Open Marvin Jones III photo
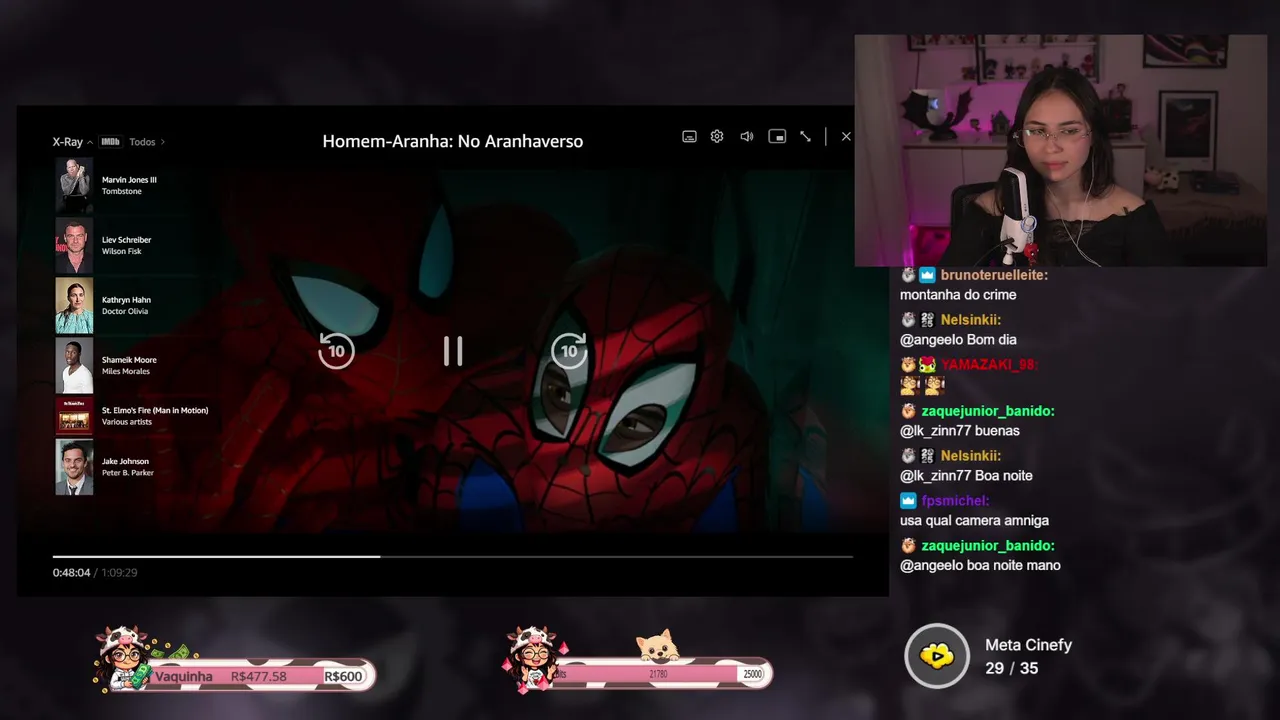Viewport: 1280px width, 720px height. [x=74, y=185]
